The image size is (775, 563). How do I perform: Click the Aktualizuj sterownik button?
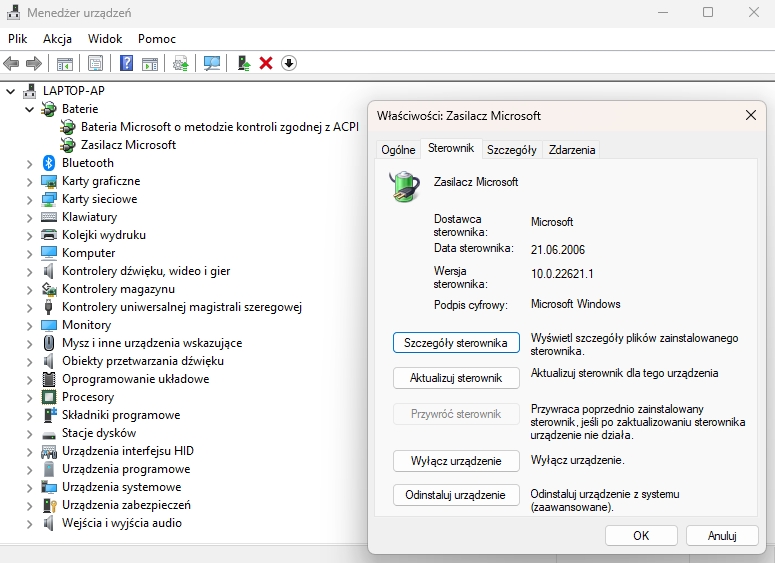point(456,378)
